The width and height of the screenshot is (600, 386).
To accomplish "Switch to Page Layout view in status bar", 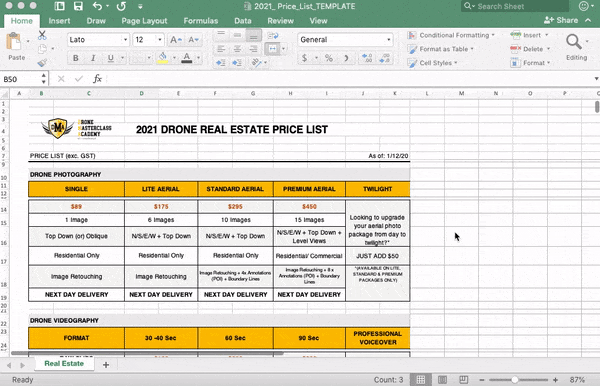I will [x=442, y=379].
